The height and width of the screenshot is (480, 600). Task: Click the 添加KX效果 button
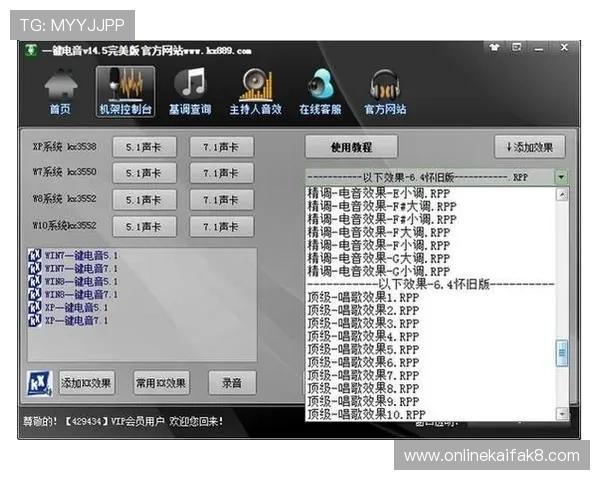(87, 383)
